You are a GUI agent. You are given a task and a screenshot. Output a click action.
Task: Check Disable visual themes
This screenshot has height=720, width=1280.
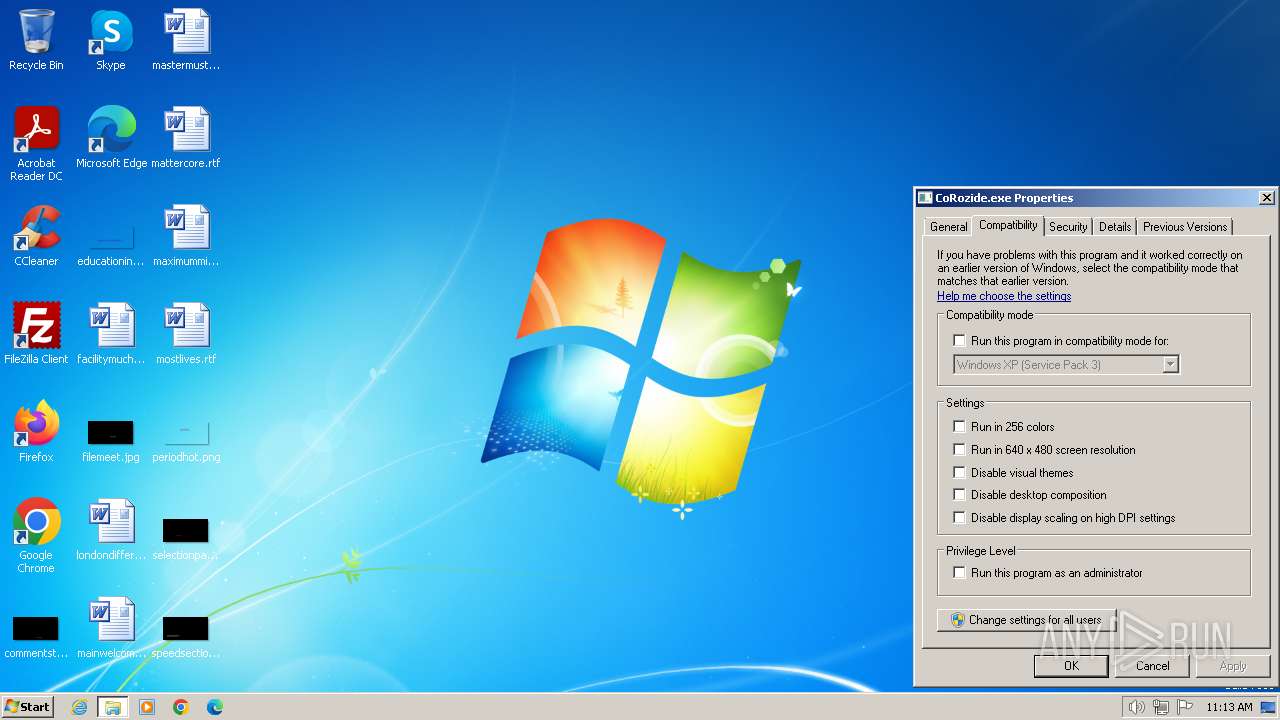point(960,473)
